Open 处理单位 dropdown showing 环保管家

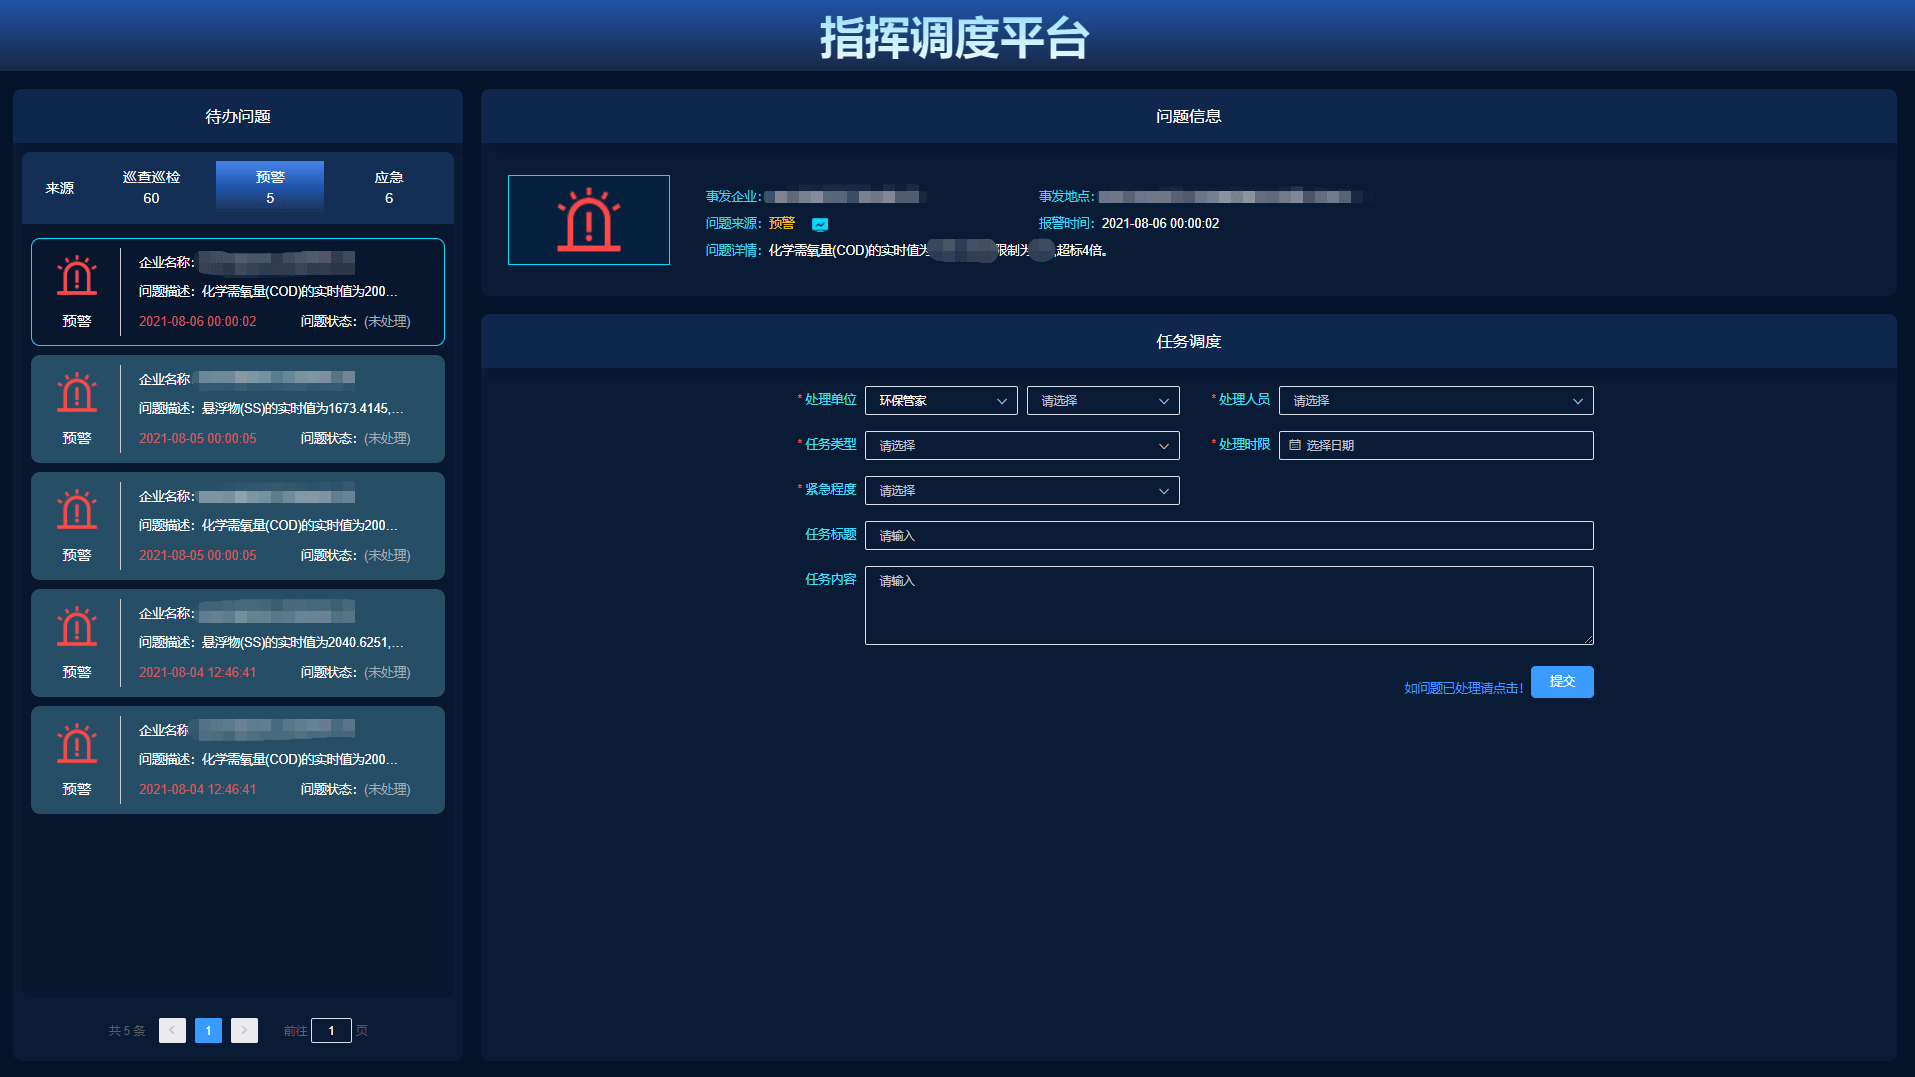click(x=941, y=400)
